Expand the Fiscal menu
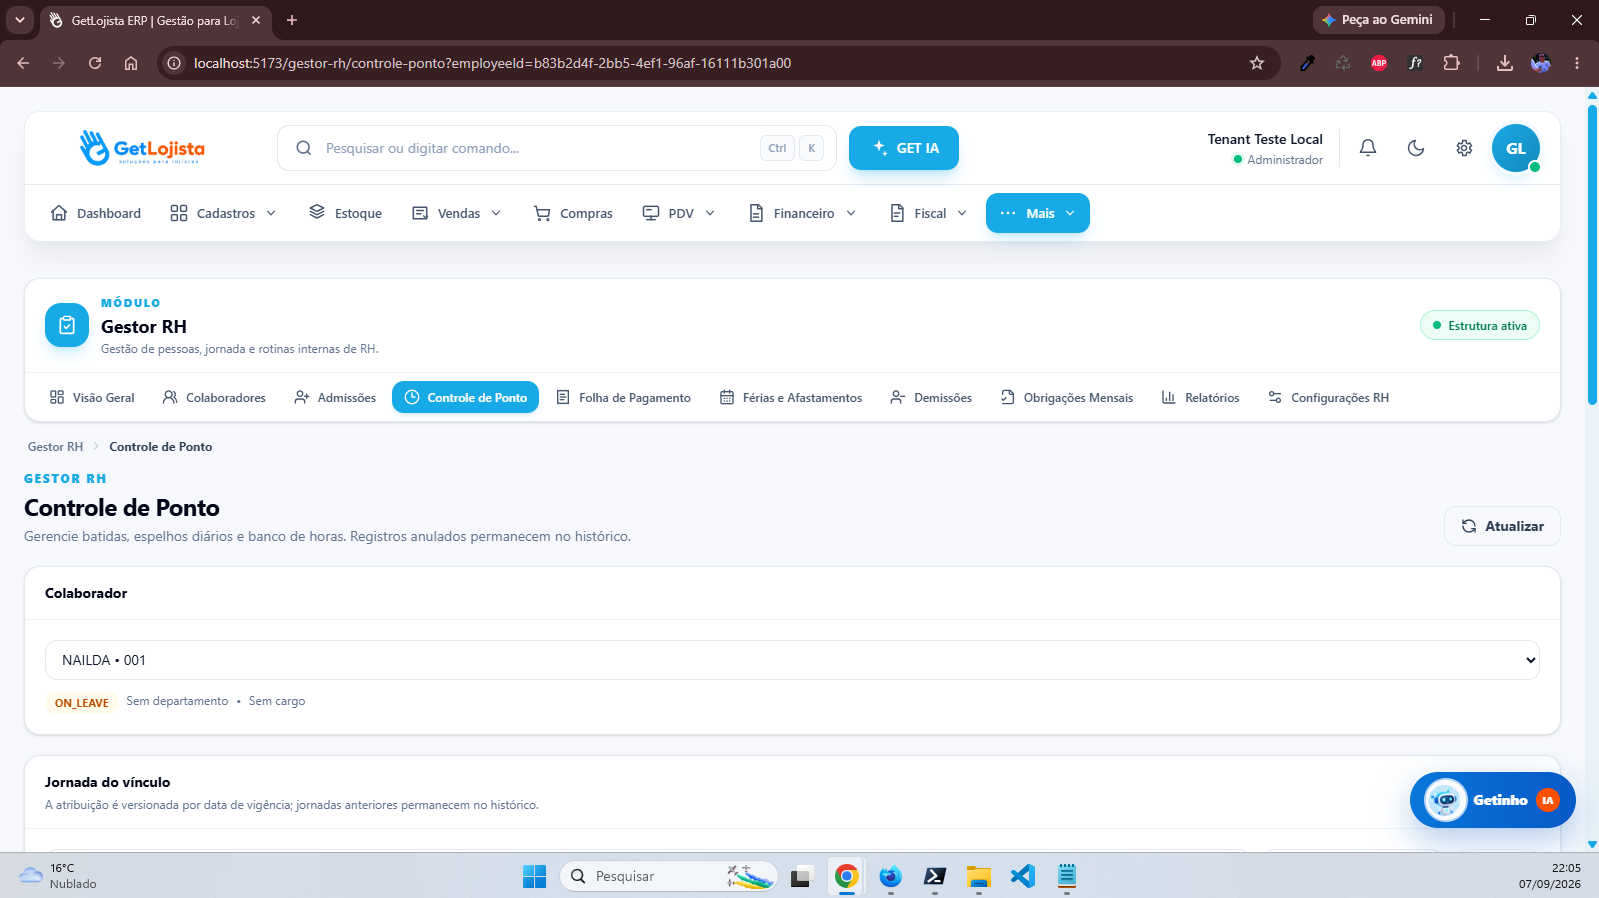 point(929,213)
